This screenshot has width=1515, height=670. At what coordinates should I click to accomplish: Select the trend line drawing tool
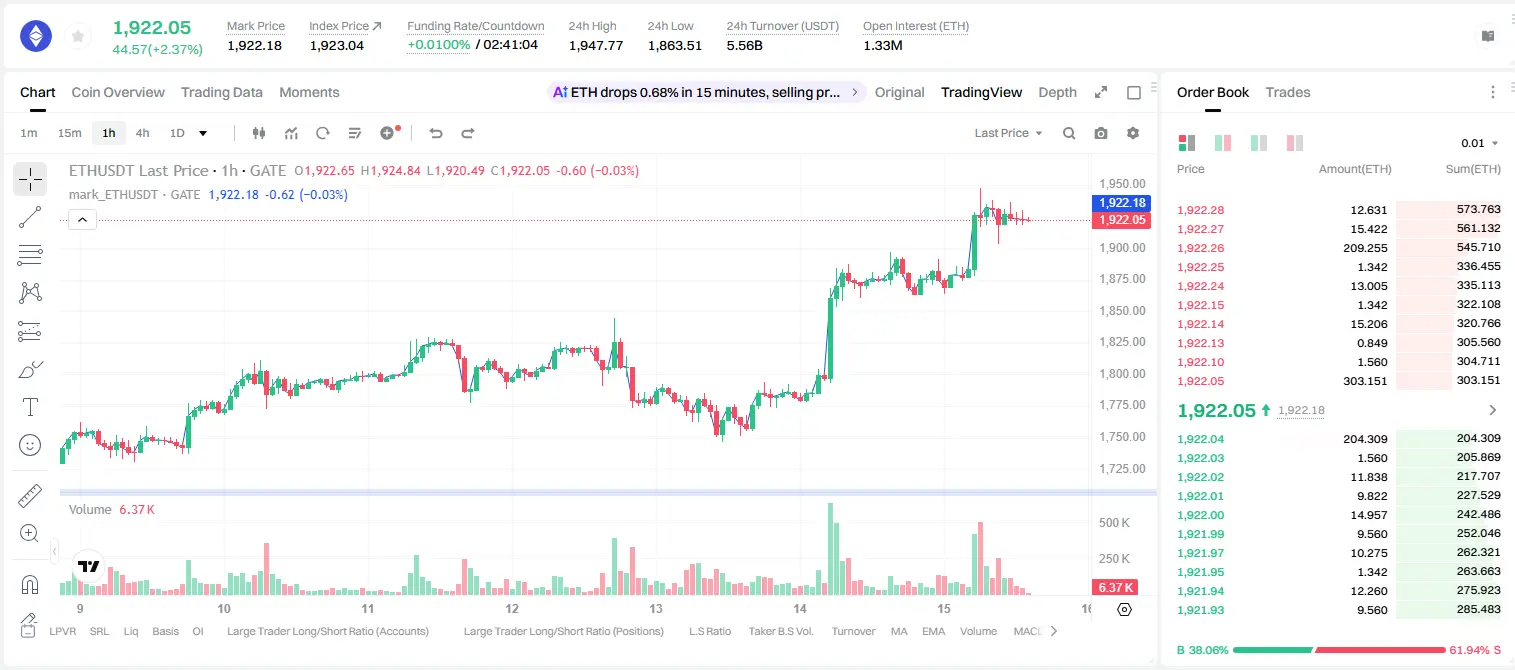30,217
